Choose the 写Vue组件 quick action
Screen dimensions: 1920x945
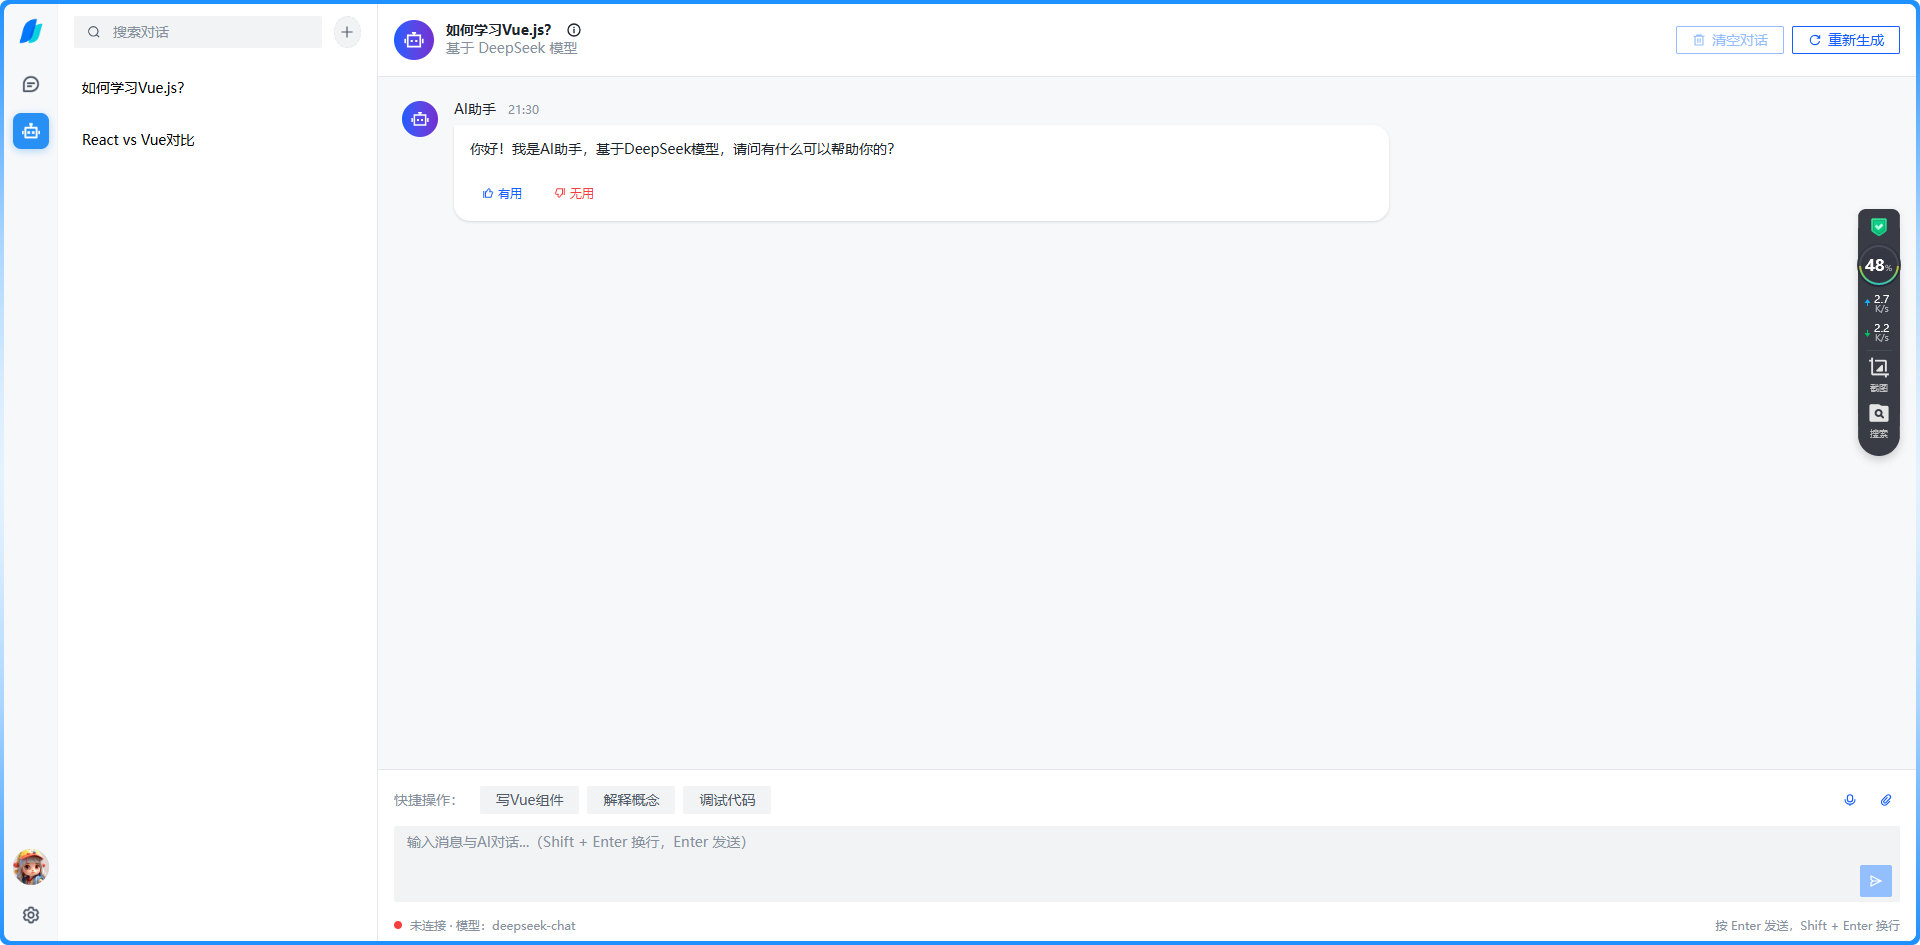(x=529, y=800)
